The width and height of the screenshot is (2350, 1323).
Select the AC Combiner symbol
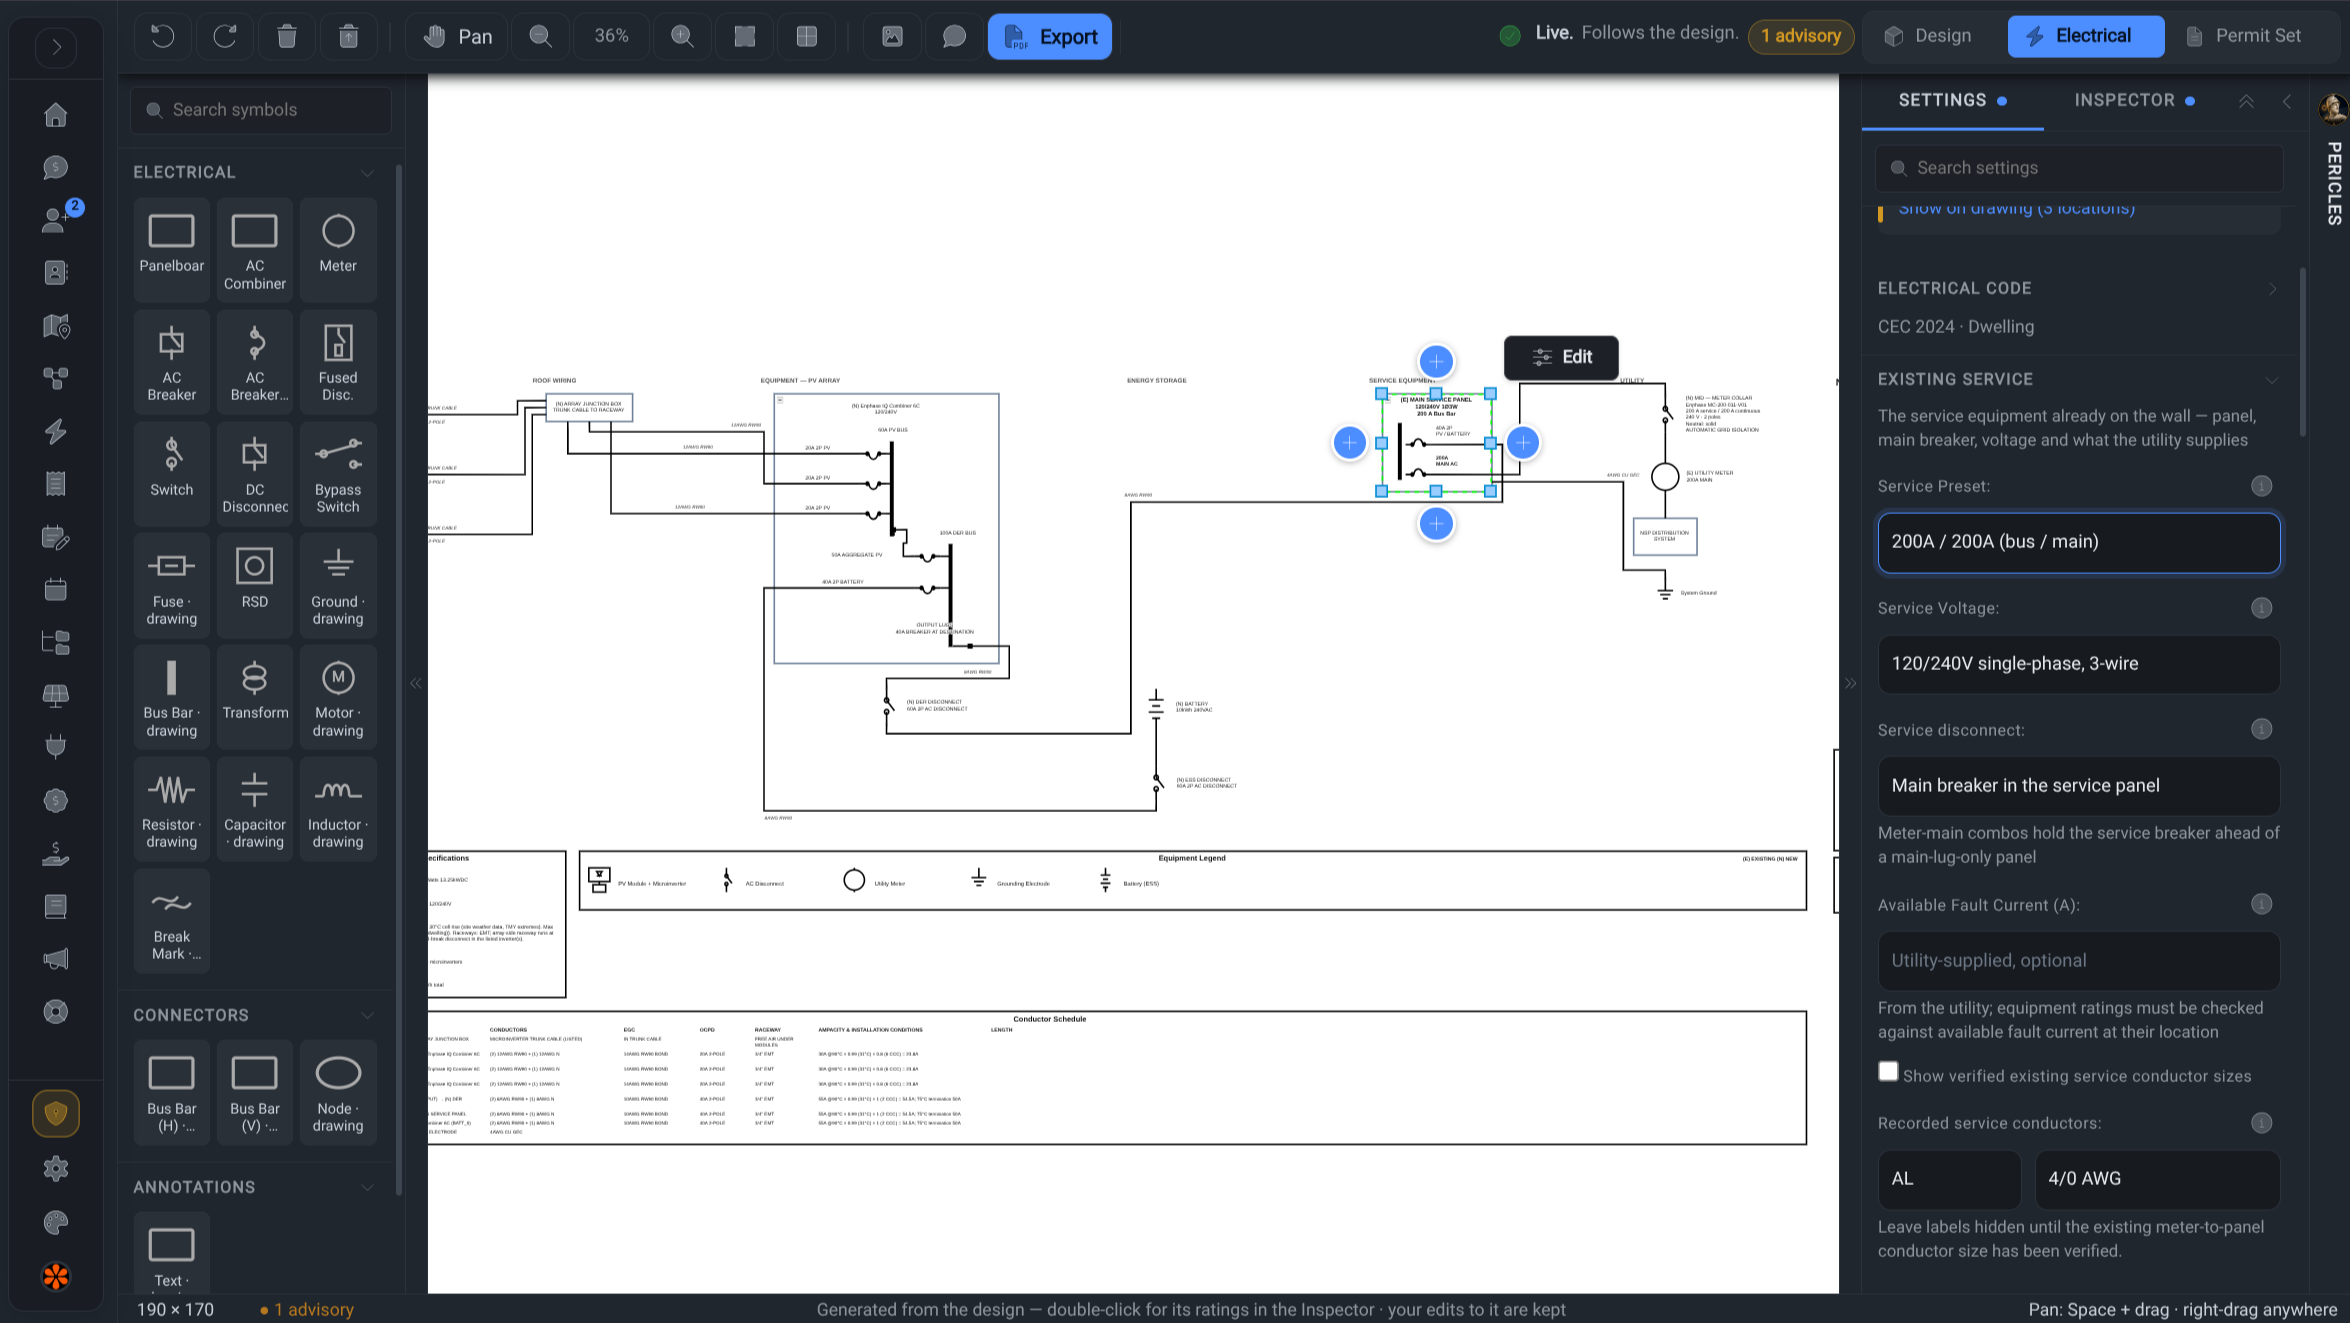[x=255, y=248]
